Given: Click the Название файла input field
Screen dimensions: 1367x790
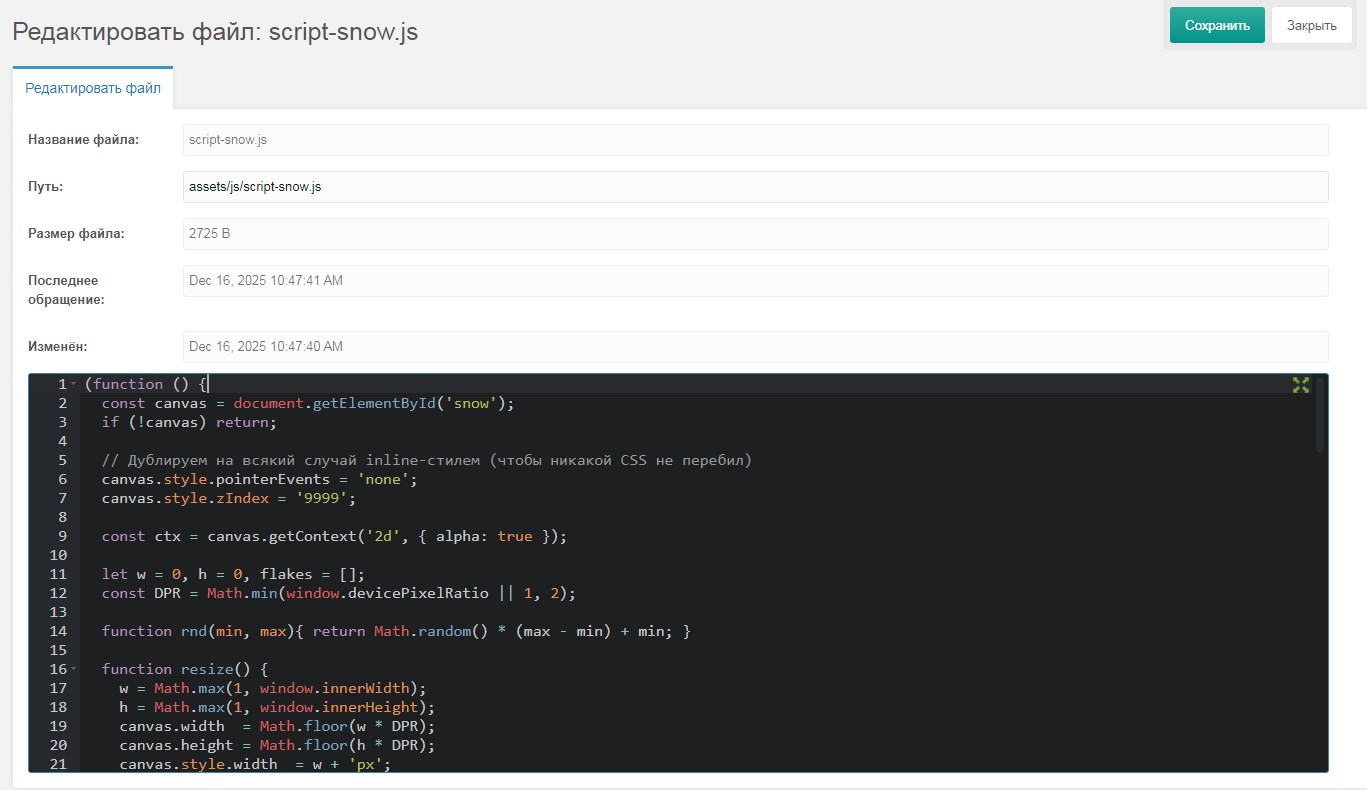Looking at the screenshot, I should 755,140.
